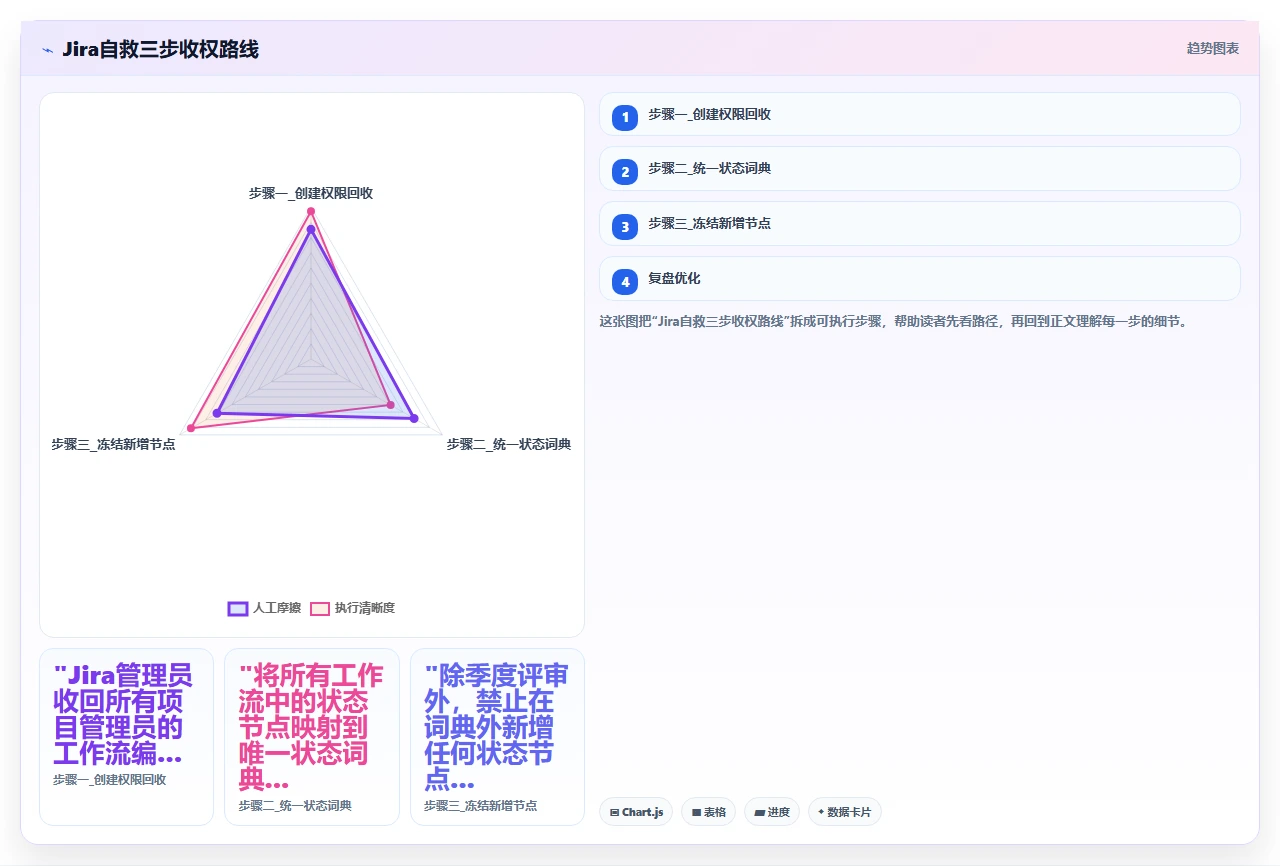Click the 步骤一_创建权限回收 caption under first quote card
1280x866 pixels.
point(110,779)
